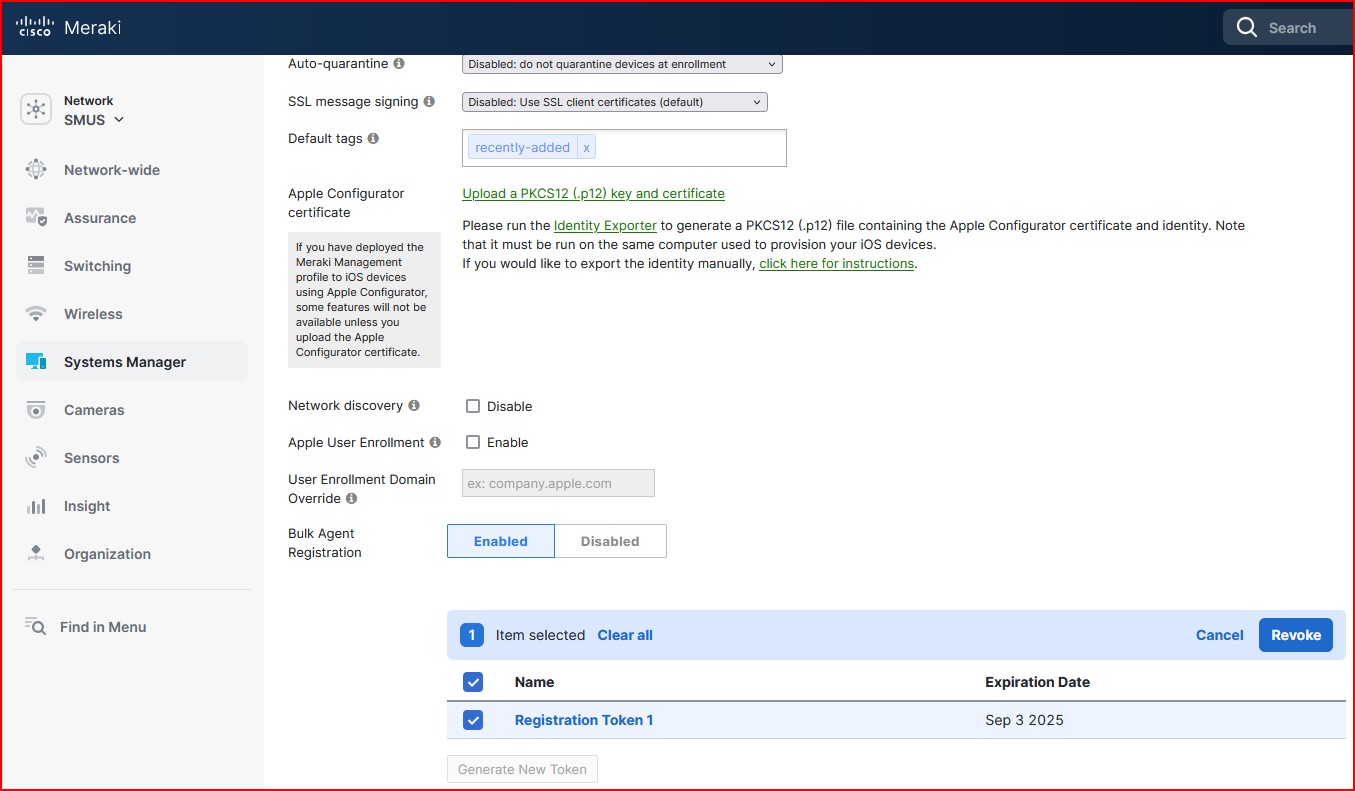Tick the Network discovery Disable checkbox
The image size is (1355, 791).
[473, 406]
